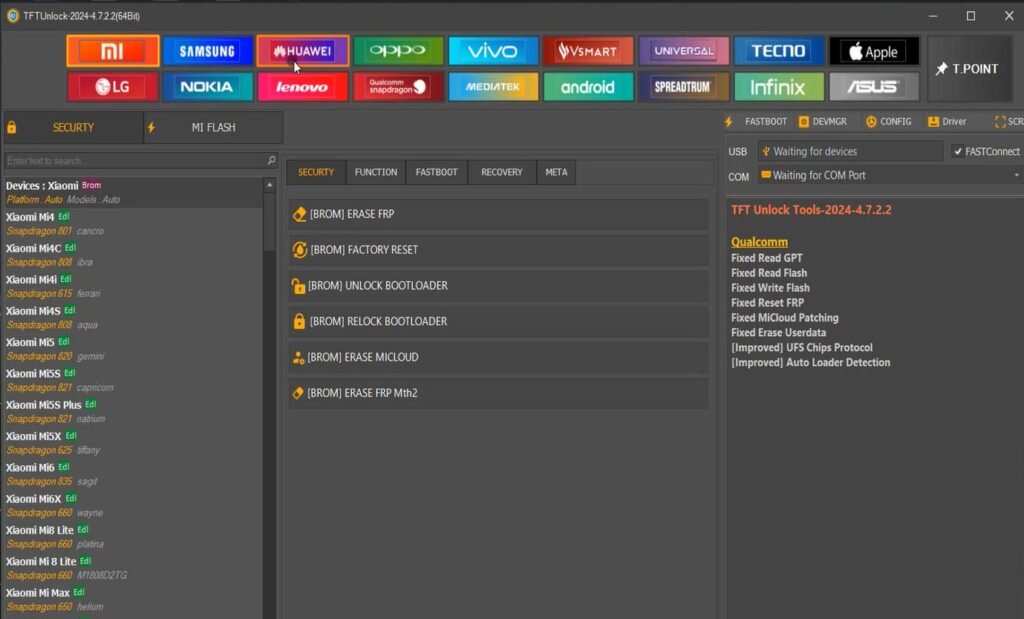Open the RECOVERY tab
Image resolution: width=1024 pixels, height=619 pixels.
[x=502, y=172]
